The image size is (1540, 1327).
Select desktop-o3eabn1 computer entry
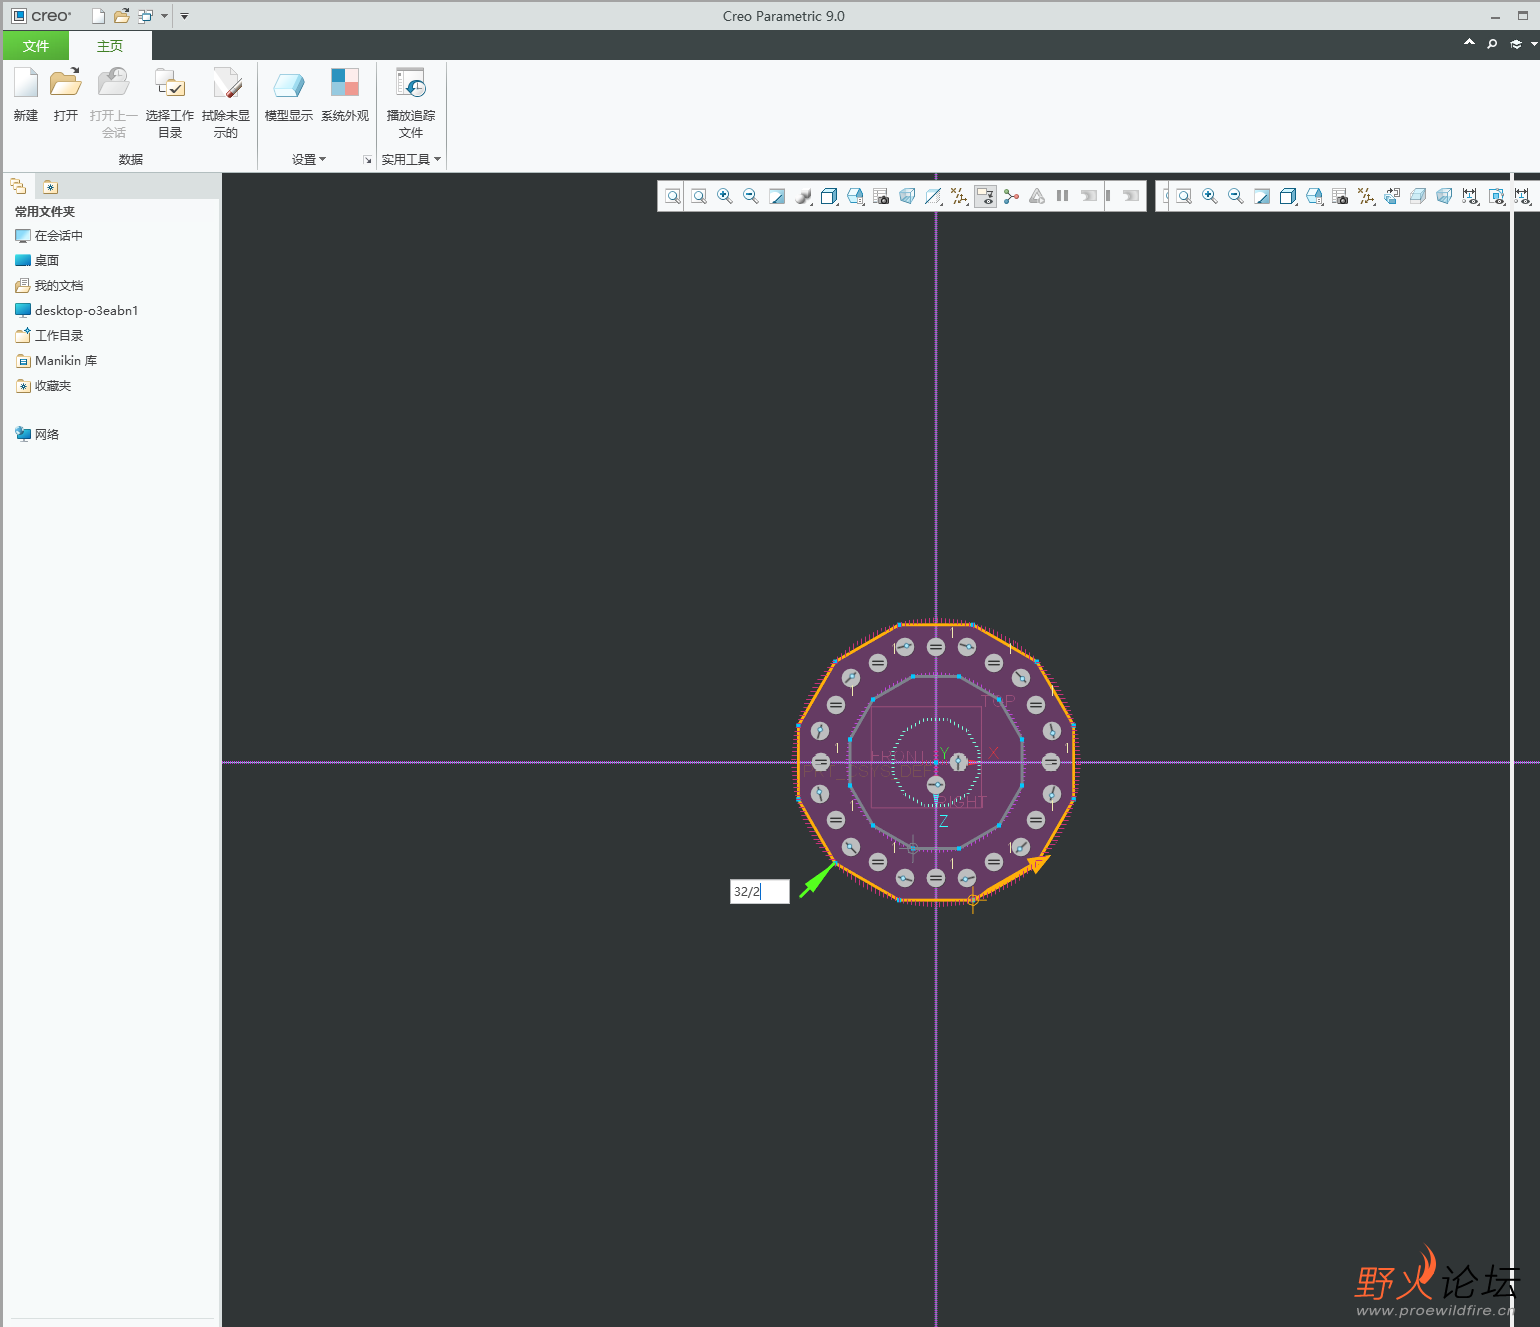pyautogui.click(x=76, y=311)
